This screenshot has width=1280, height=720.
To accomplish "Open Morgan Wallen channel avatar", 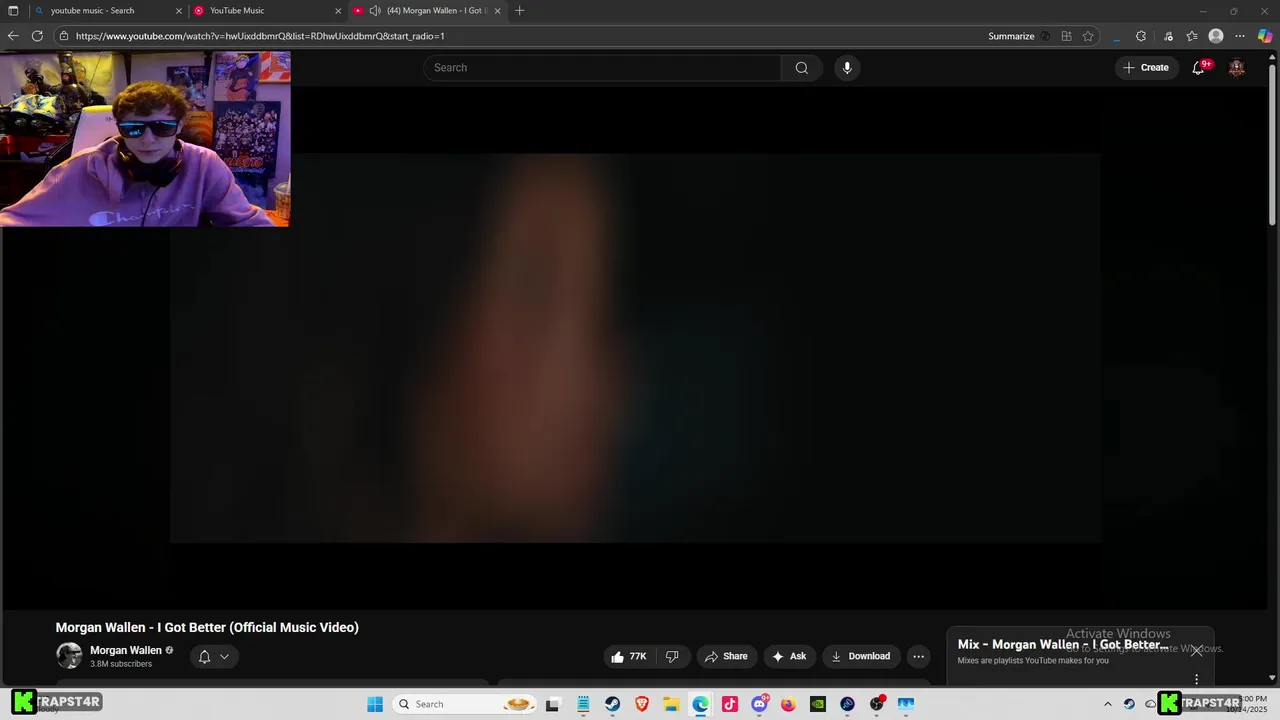I will [69, 656].
